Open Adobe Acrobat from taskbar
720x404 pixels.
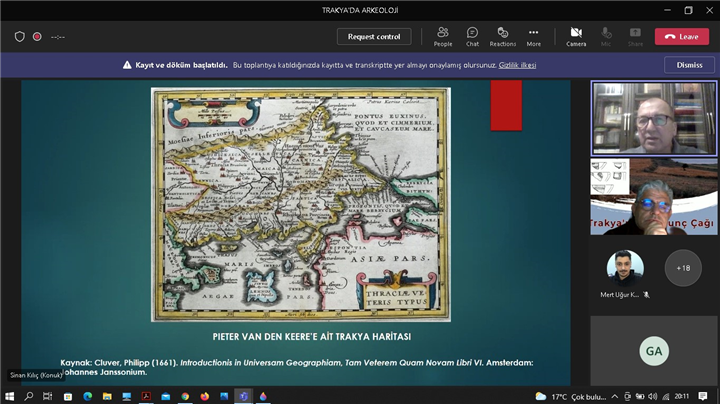click(x=146, y=396)
